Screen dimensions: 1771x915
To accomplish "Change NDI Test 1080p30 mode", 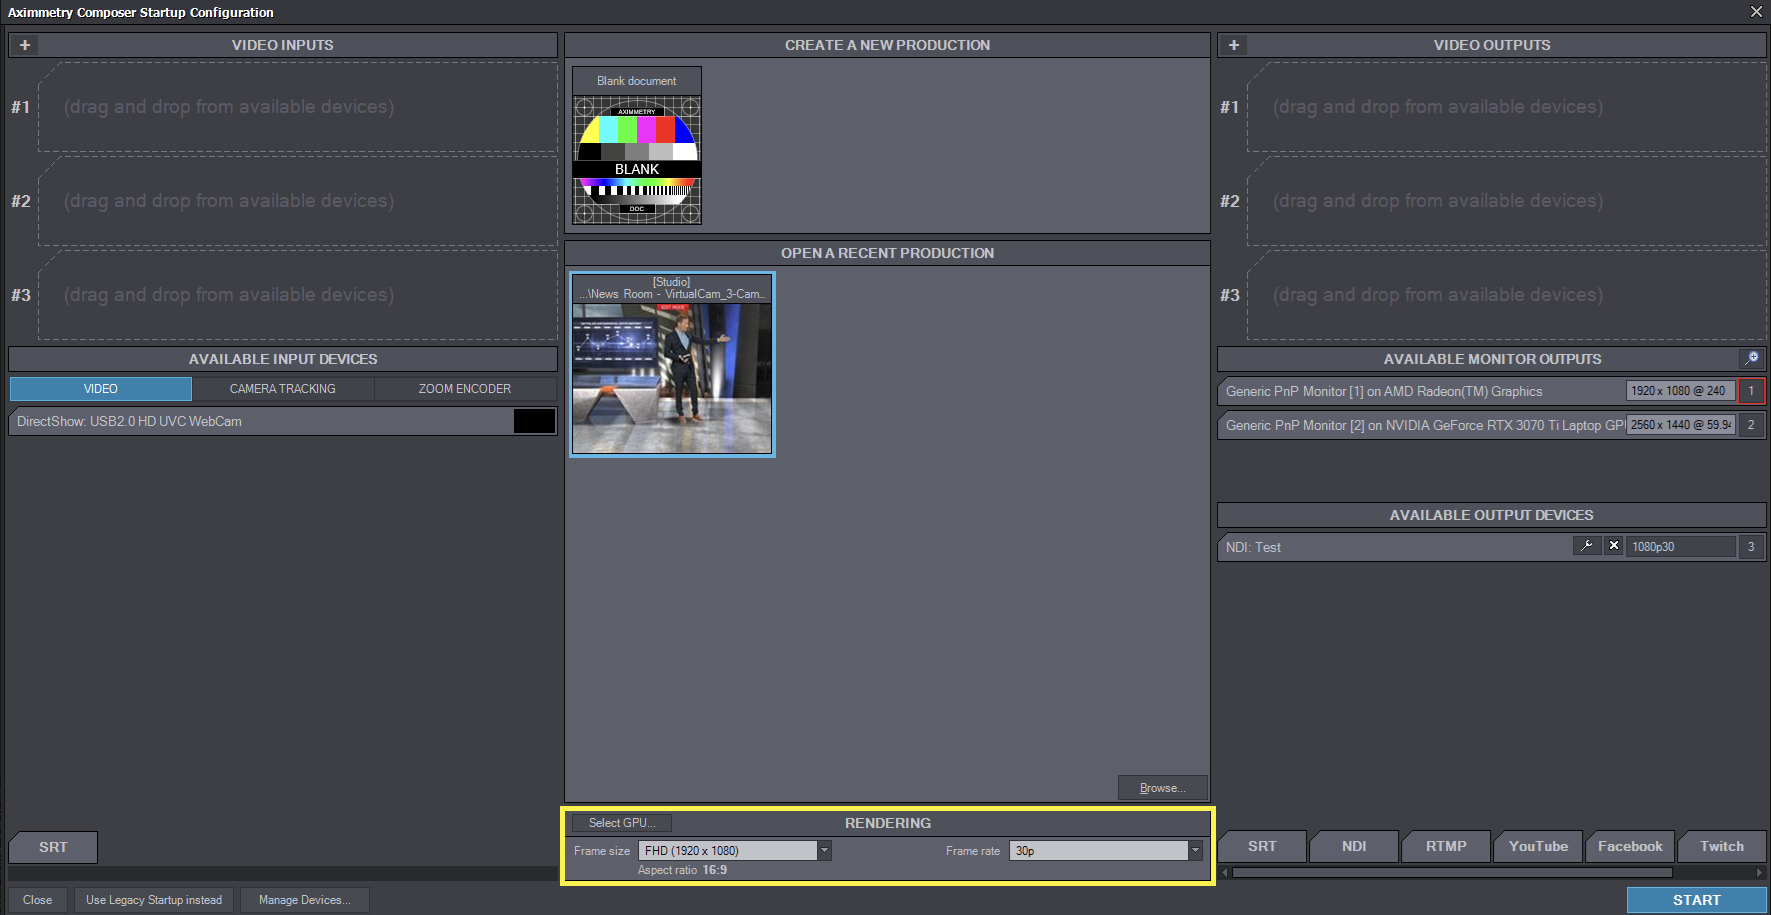I will (1680, 547).
